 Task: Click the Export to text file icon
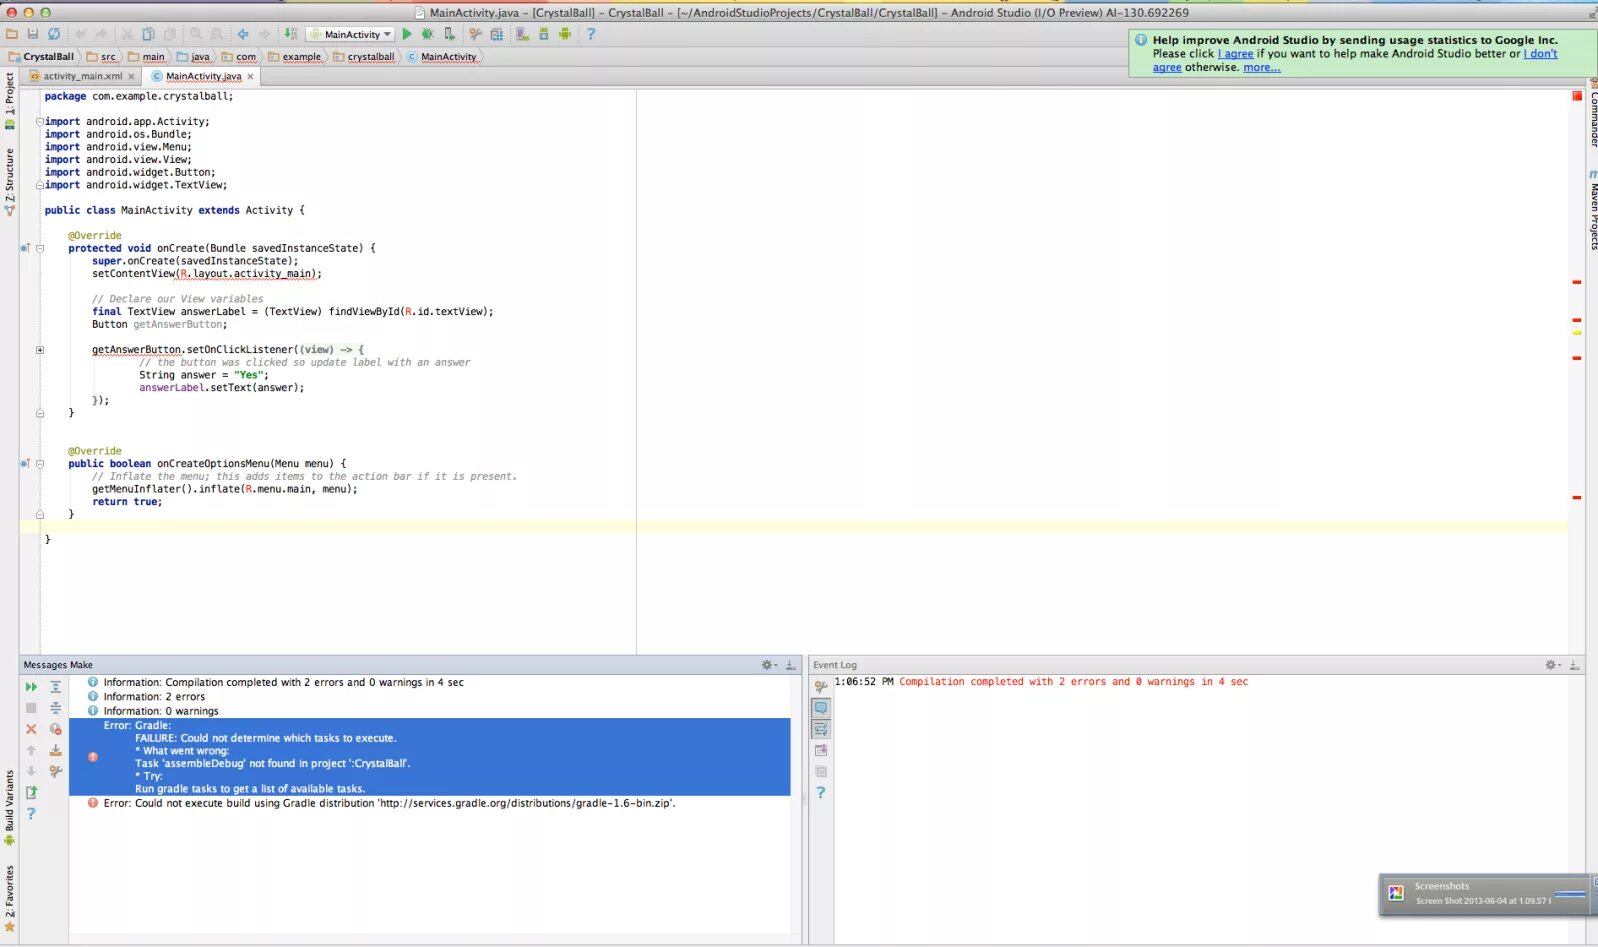click(31, 792)
